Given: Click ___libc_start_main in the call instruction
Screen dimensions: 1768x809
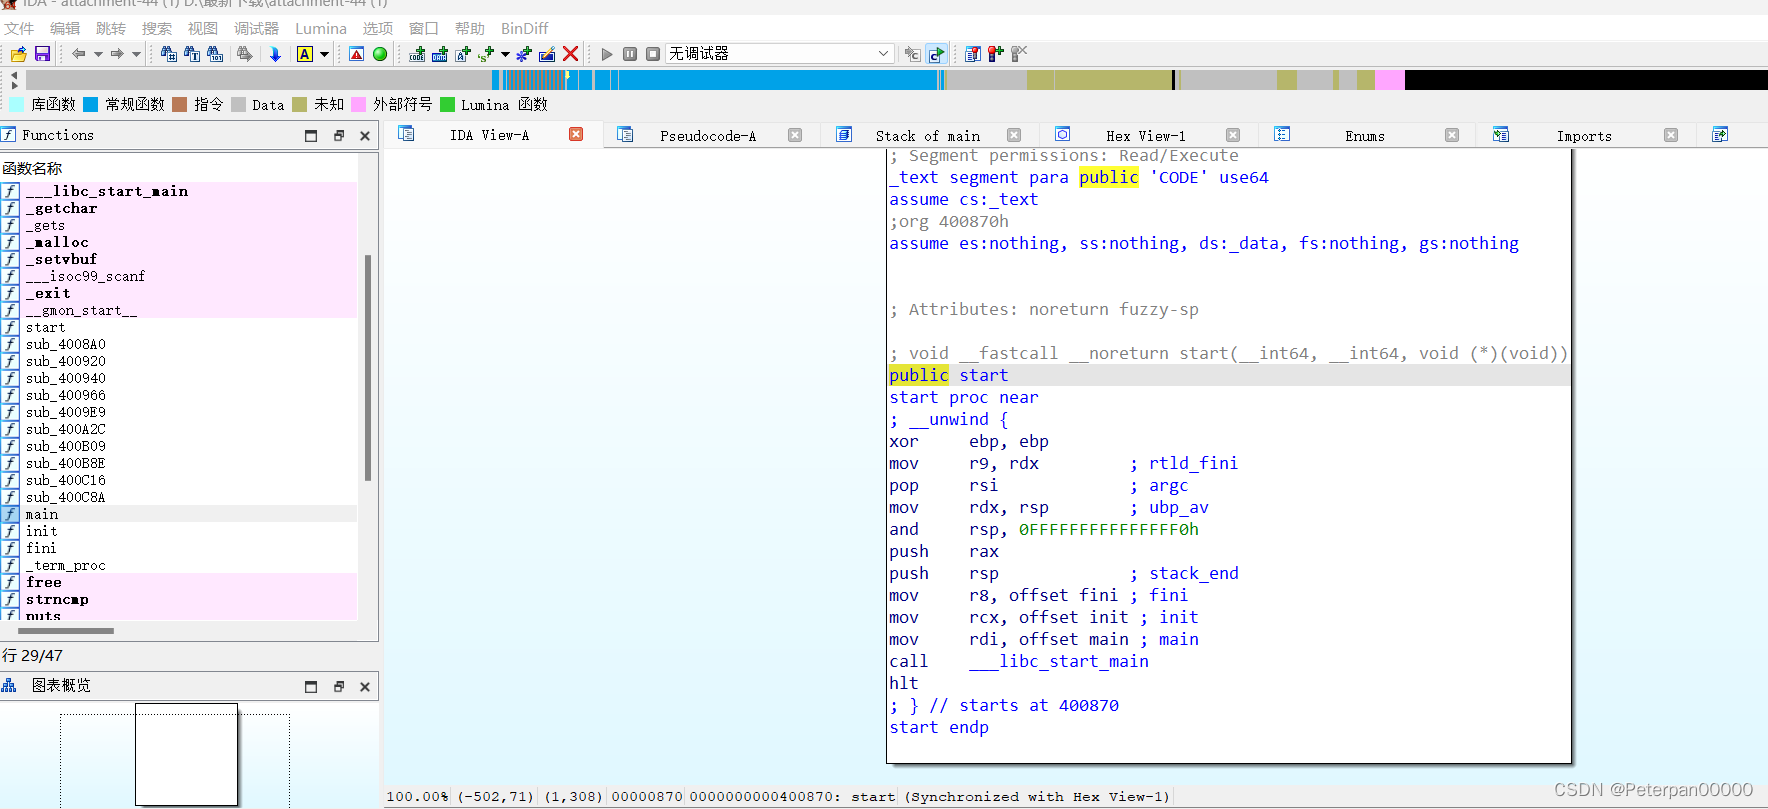Looking at the screenshot, I should [x=1059, y=661].
